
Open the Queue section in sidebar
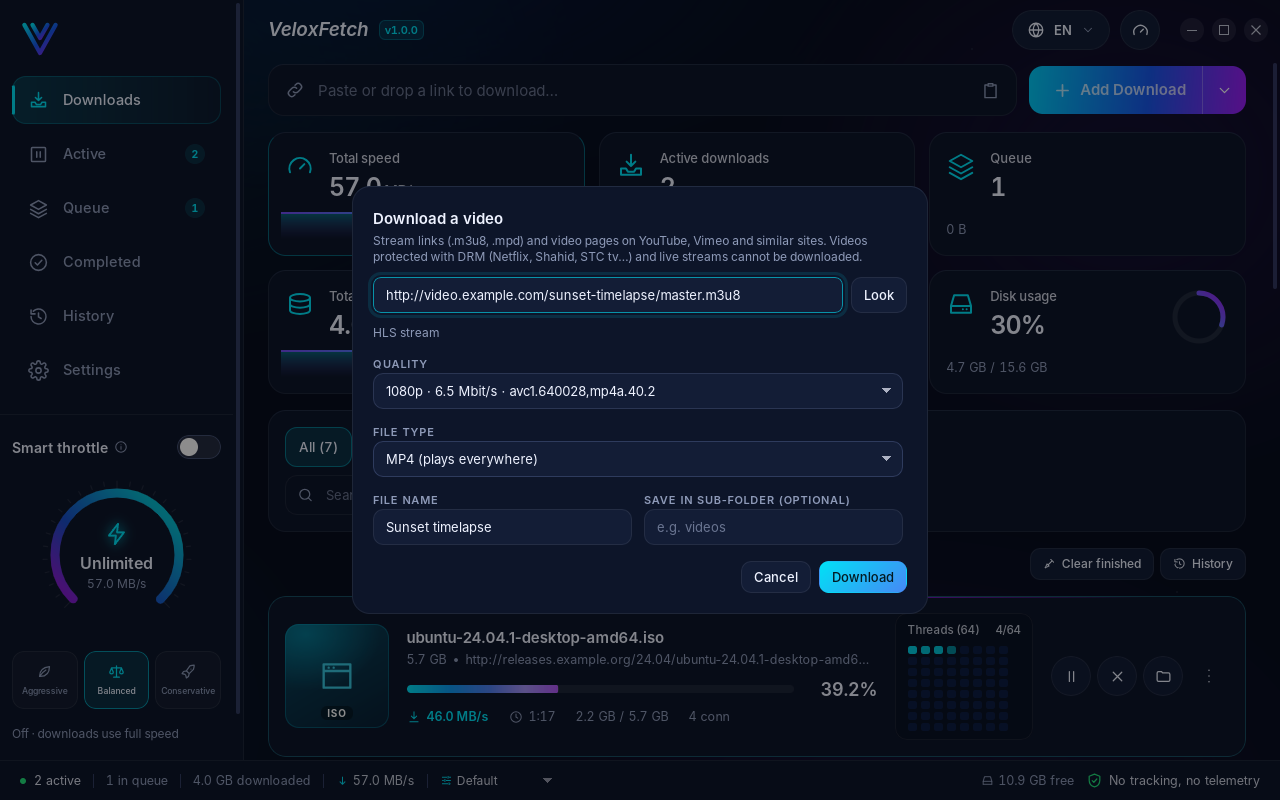tap(117, 208)
